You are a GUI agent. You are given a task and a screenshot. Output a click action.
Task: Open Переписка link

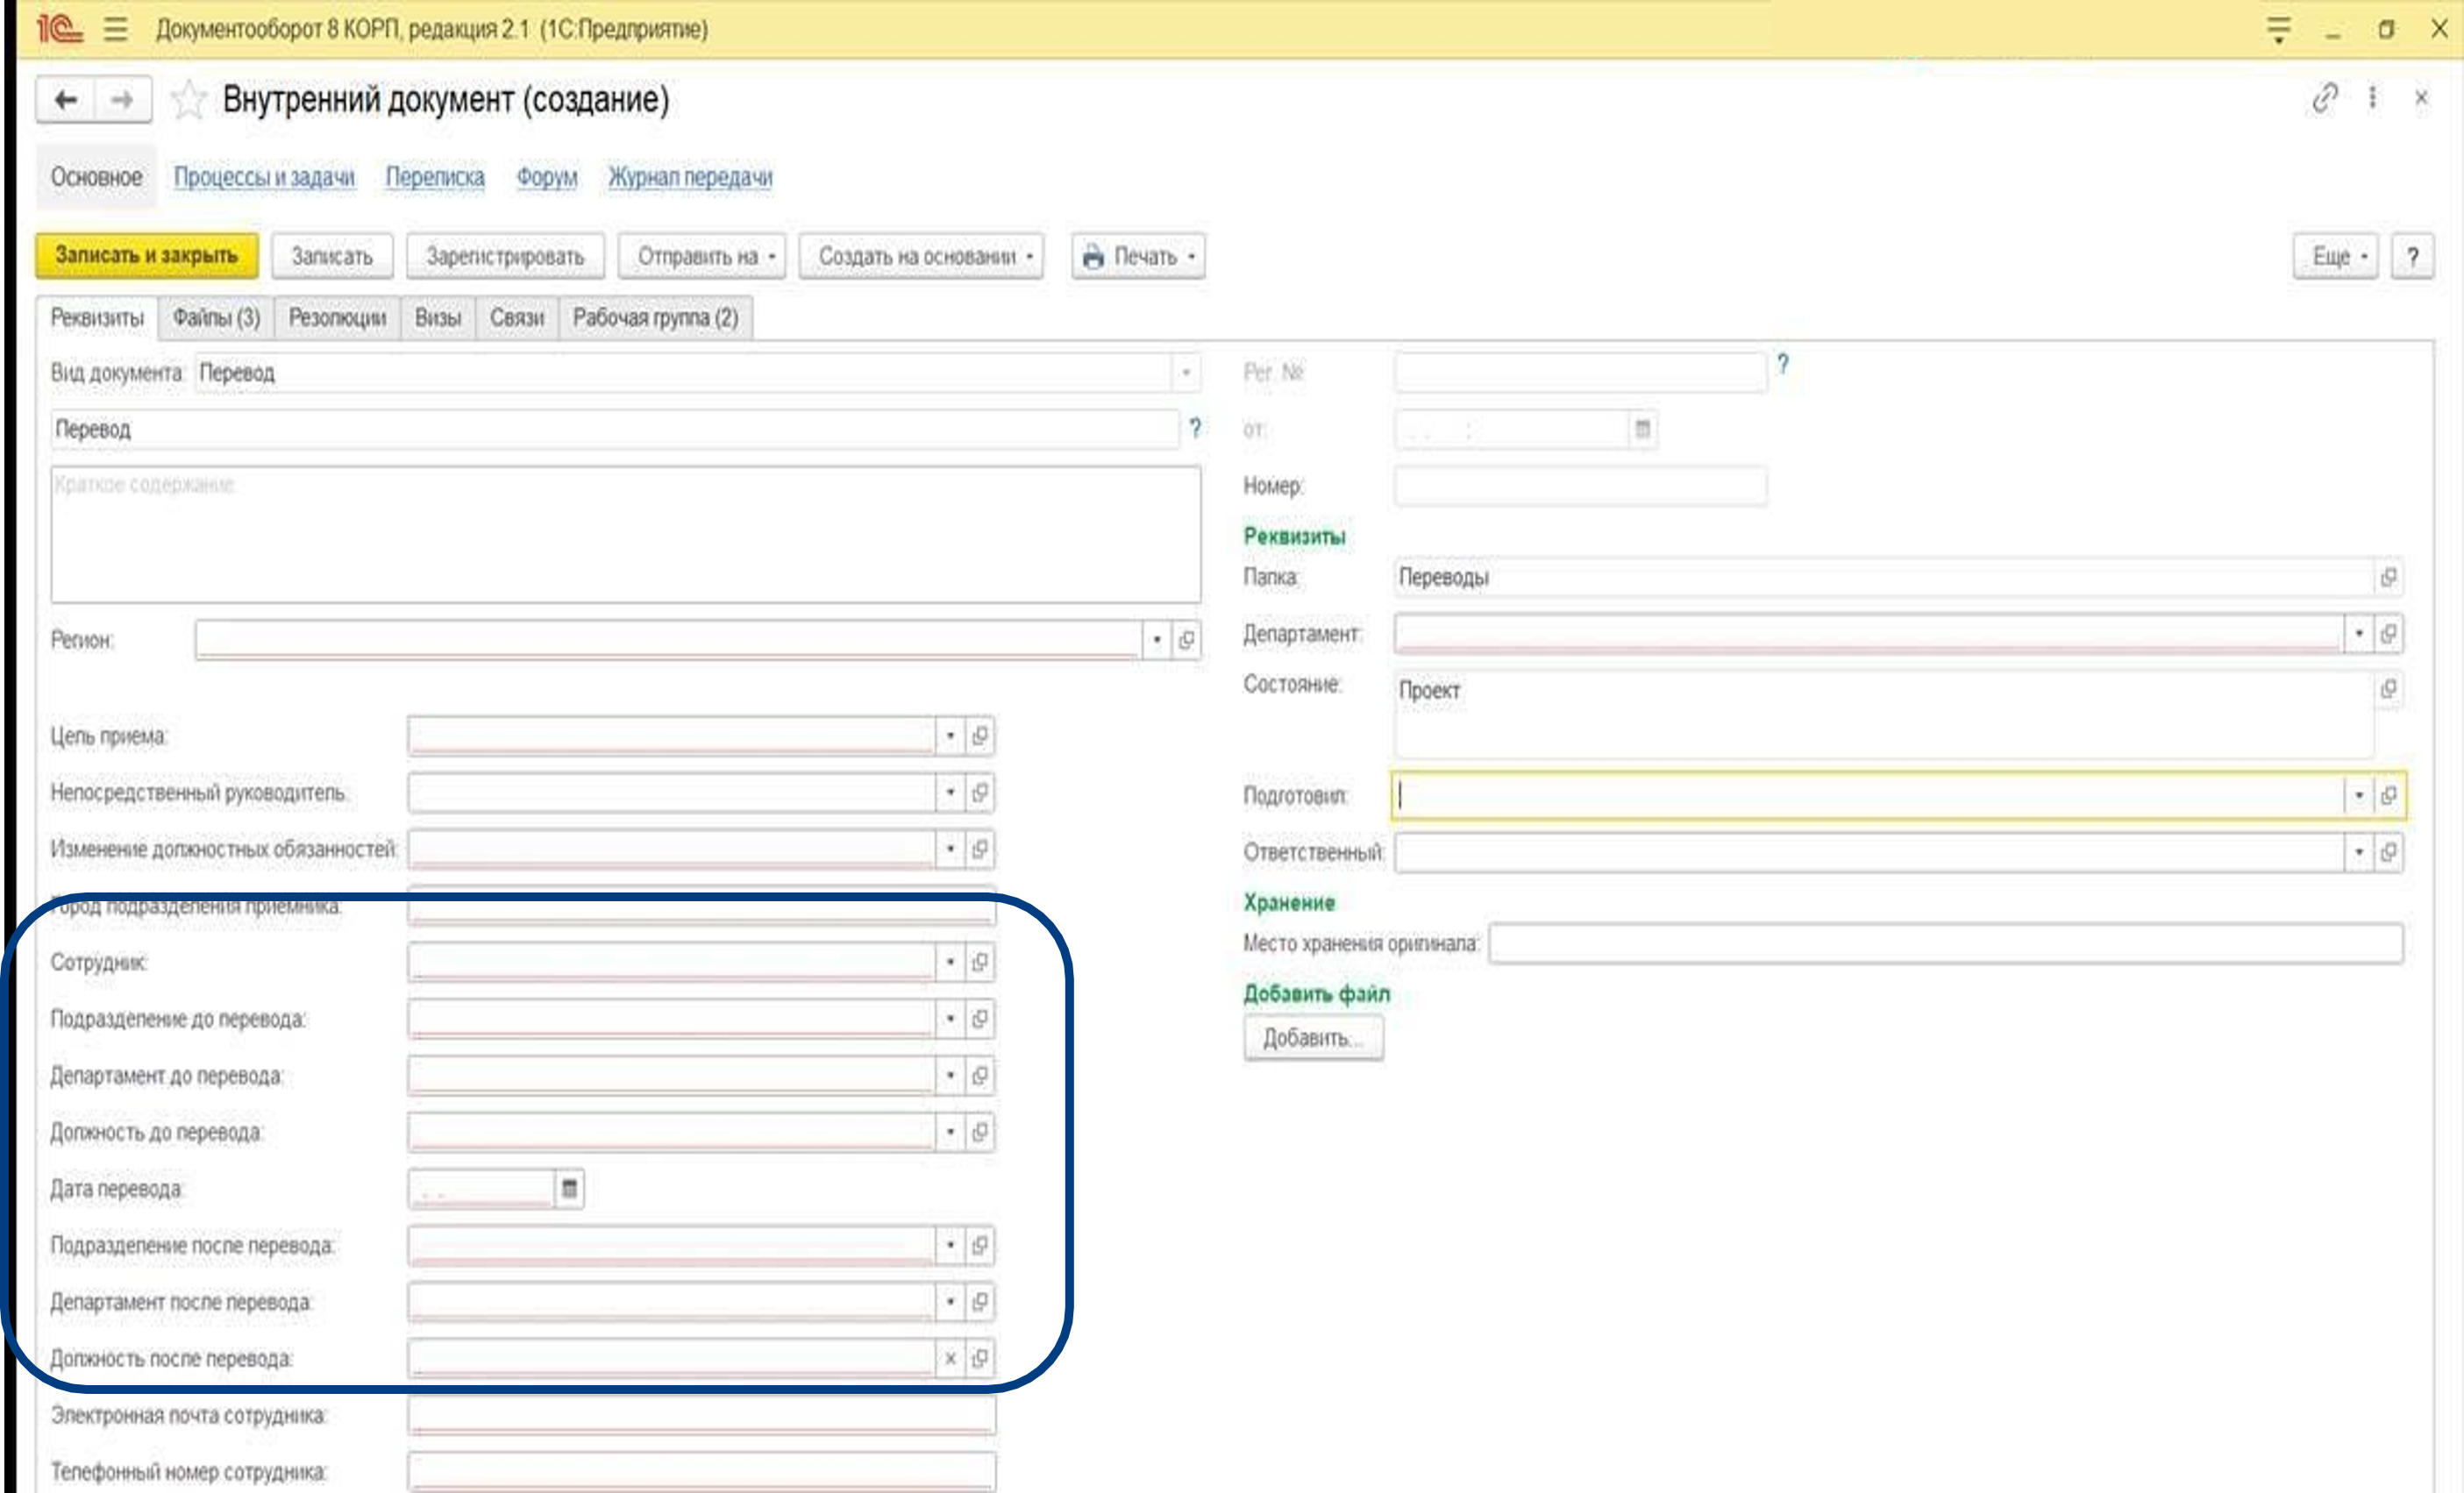pyautogui.click(x=435, y=177)
